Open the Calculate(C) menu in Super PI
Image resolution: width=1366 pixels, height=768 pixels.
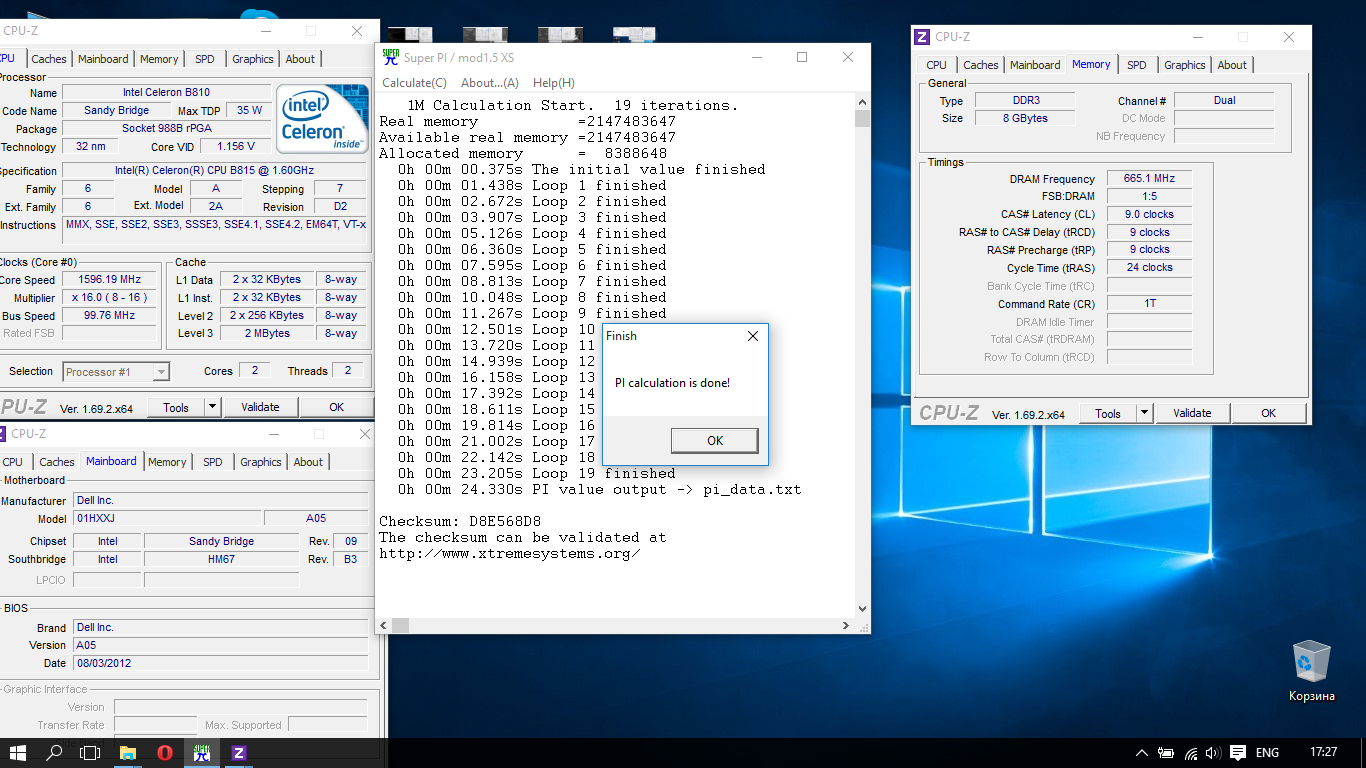point(414,83)
